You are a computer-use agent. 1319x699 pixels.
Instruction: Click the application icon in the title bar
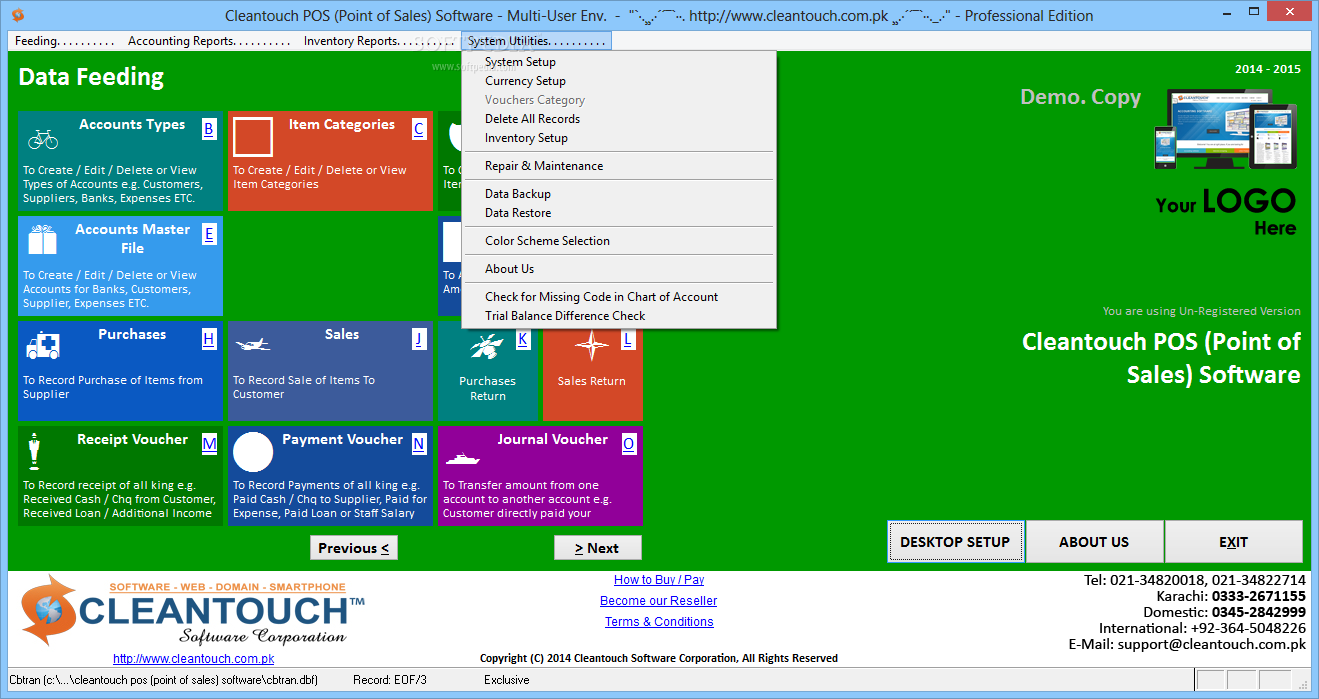[17, 15]
